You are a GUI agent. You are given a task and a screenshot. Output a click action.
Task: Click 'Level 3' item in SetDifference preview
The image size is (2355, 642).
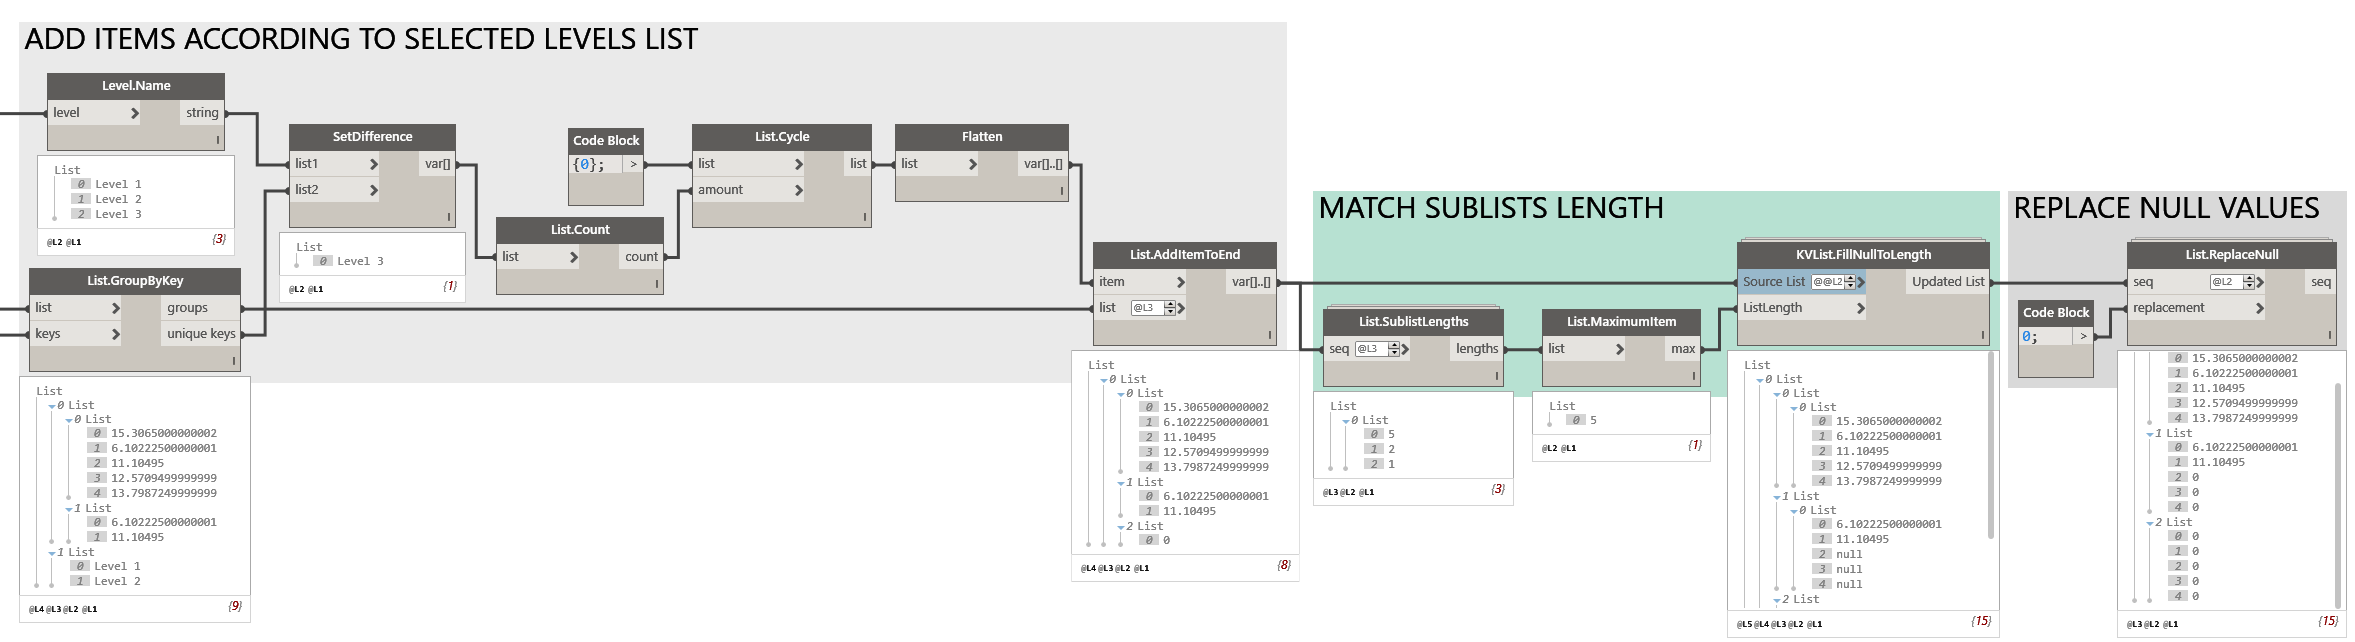click(360, 261)
